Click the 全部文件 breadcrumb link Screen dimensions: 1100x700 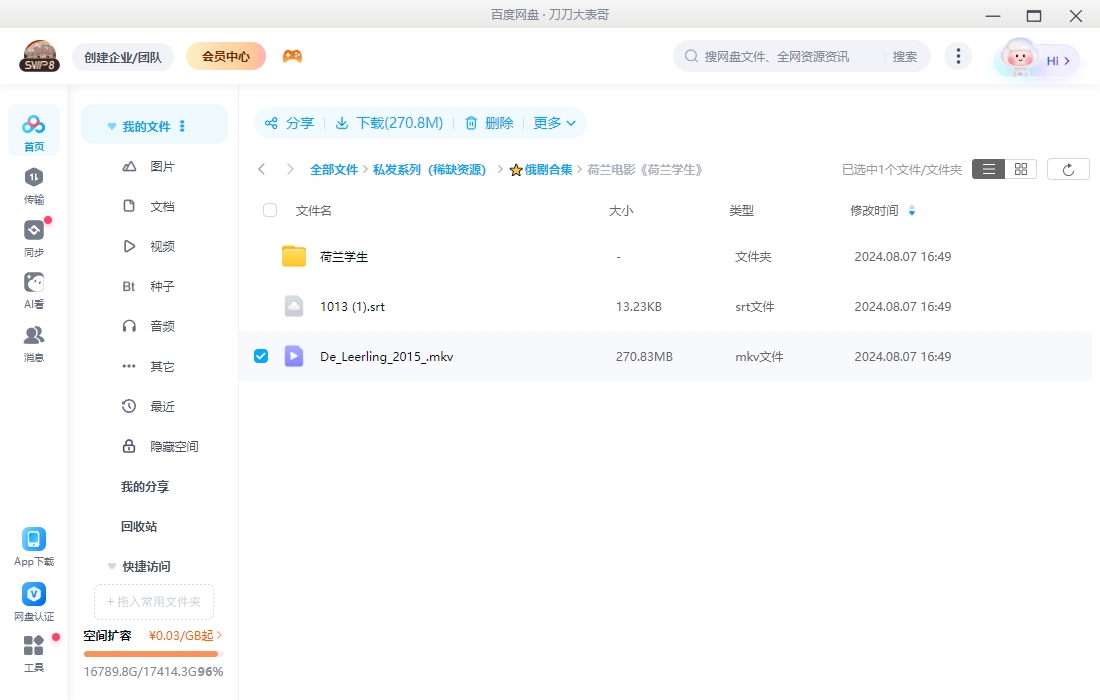coord(334,169)
